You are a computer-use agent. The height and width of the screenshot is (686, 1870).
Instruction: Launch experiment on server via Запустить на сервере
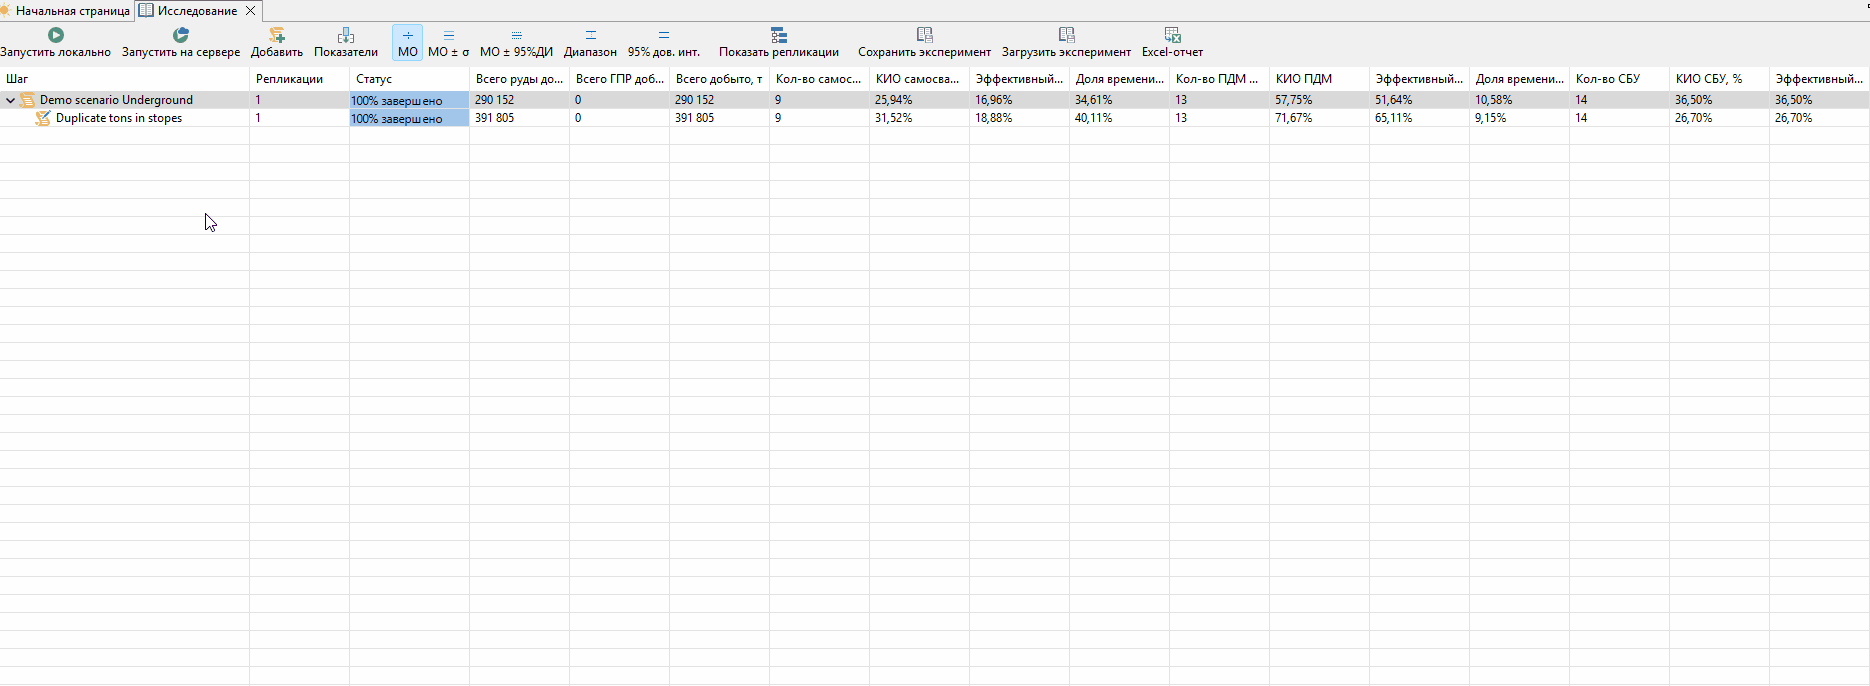tap(181, 43)
